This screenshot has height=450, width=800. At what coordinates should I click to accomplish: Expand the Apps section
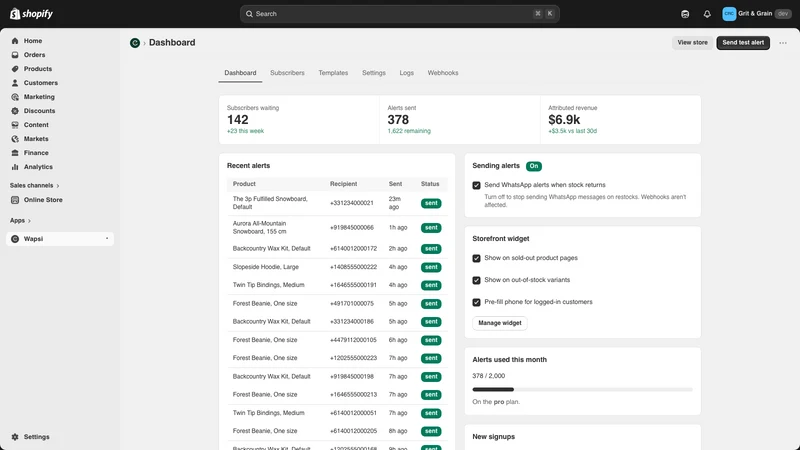coord(20,220)
